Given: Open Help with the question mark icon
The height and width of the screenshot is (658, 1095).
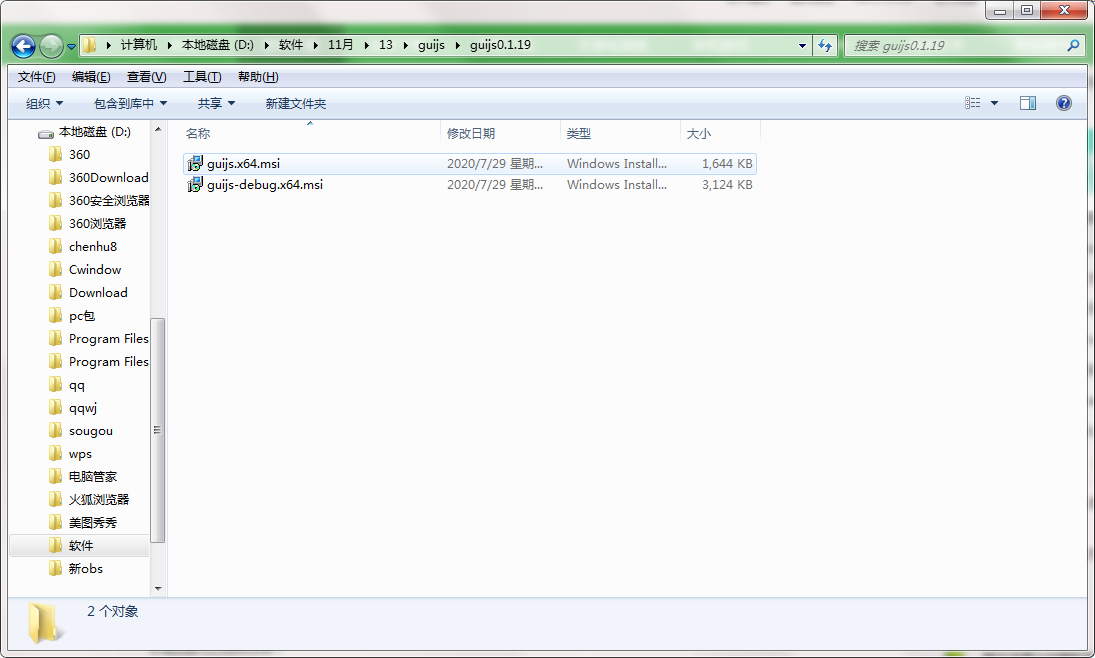Looking at the screenshot, I should [1064, 103].
